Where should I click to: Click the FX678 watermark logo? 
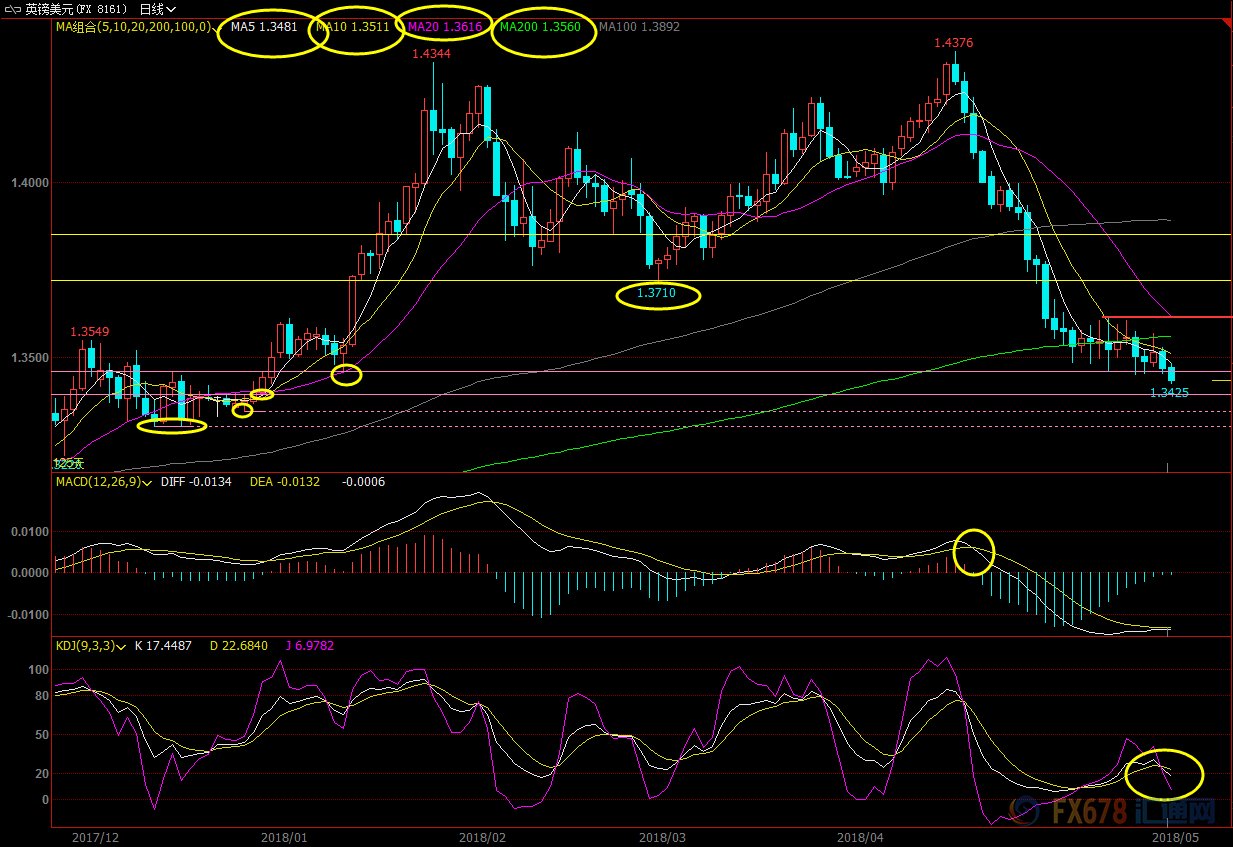(1132, 810)
